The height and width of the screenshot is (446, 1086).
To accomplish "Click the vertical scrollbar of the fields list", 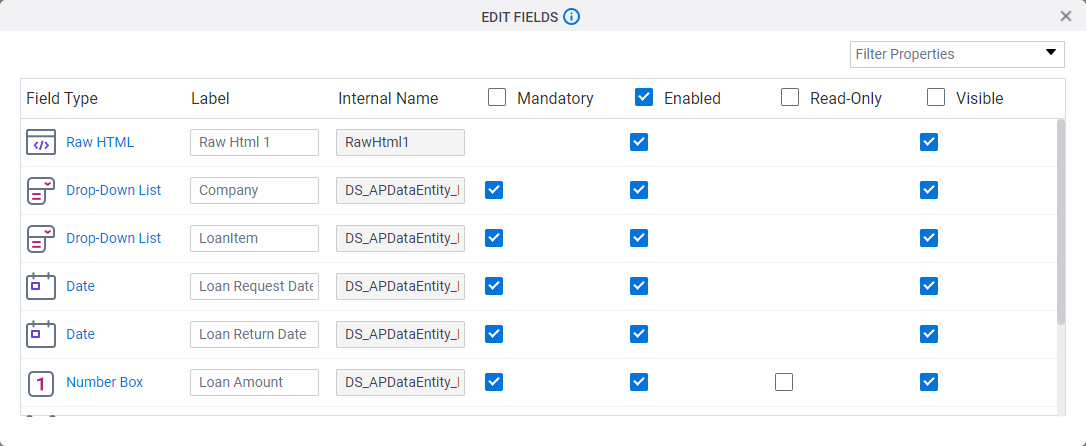I will pos(1061,222).
